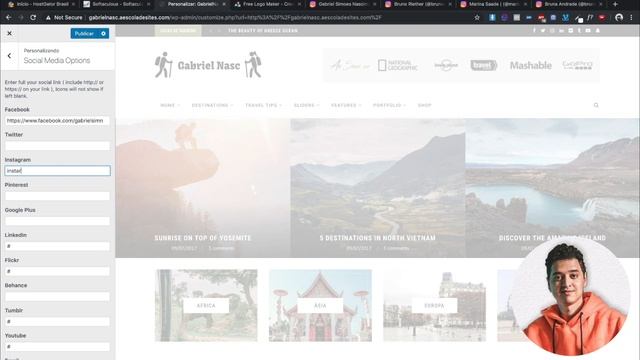Expand DESTINATIONS menu dropdown
Image resolution: width=640 pixels, height=360 pixels.
tap(212, 105)
